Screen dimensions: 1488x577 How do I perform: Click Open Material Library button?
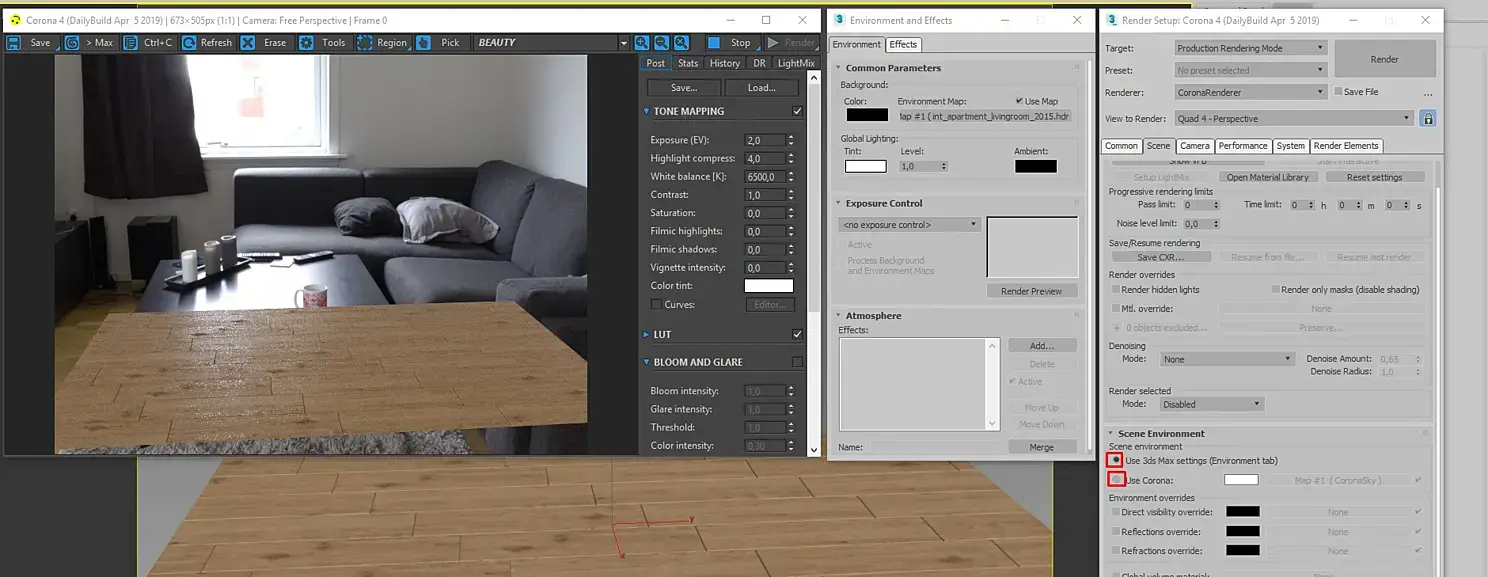tap(1267, 177)
